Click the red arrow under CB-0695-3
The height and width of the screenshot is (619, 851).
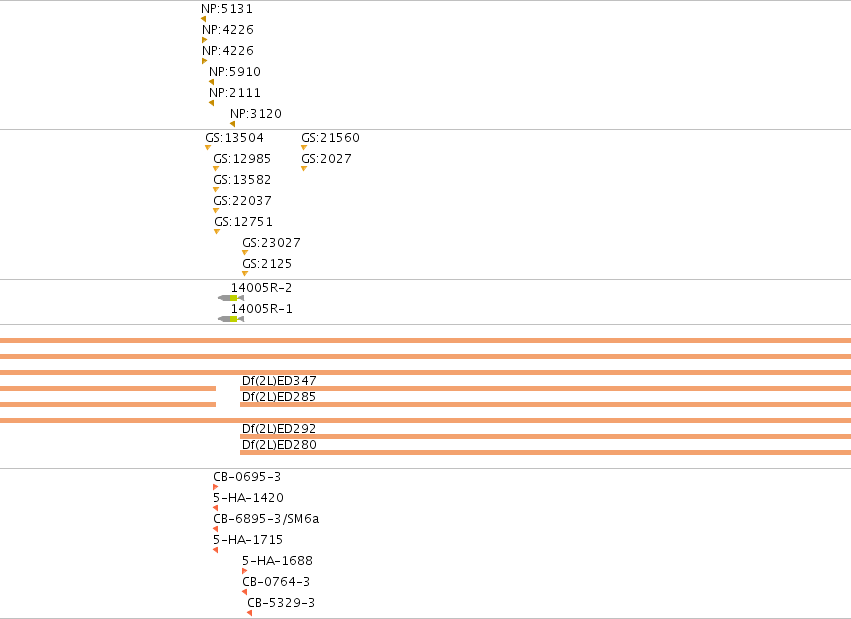[x=215, y=487]
